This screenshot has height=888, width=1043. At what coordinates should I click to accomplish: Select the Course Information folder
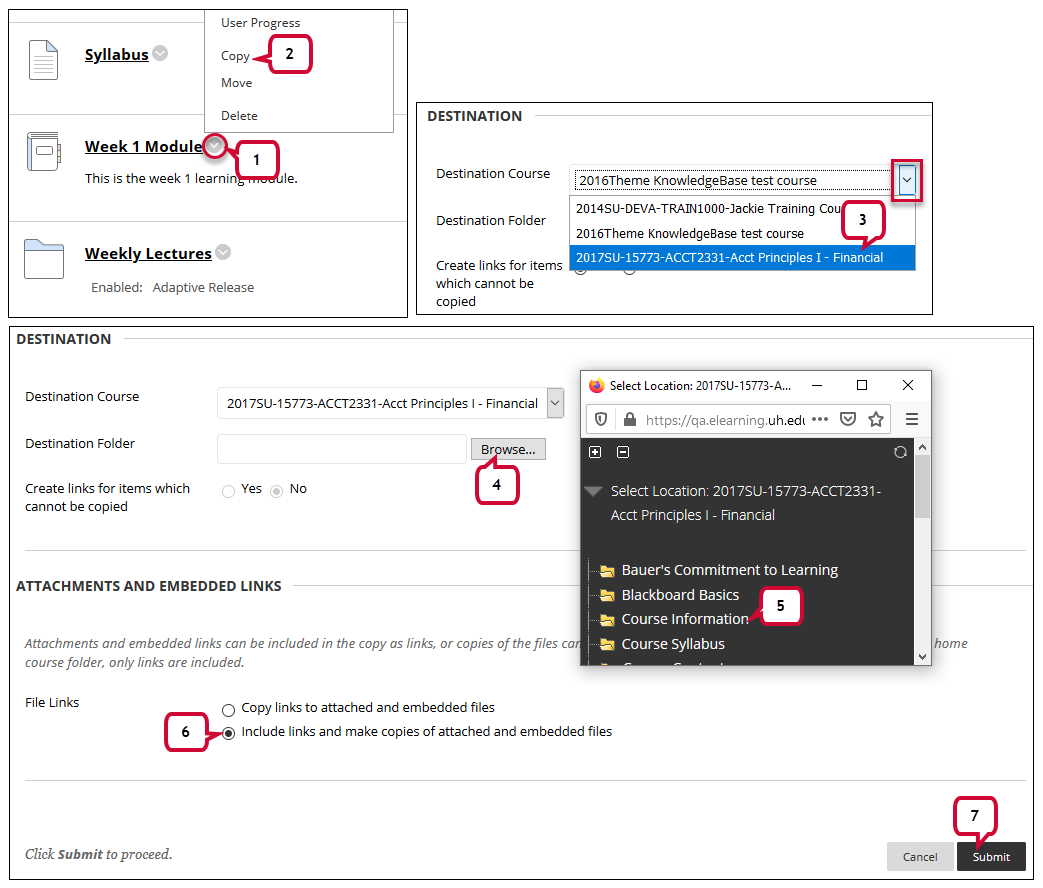coord(684,619)
